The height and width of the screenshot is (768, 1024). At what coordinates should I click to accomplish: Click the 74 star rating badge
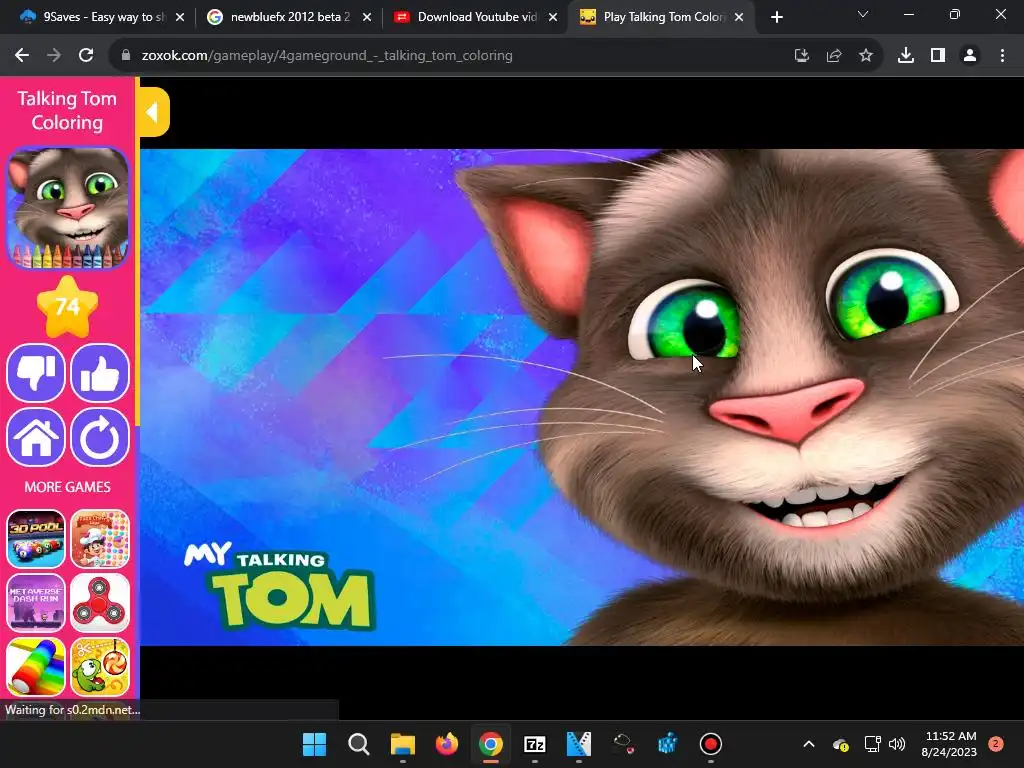(x=68, y=306)
